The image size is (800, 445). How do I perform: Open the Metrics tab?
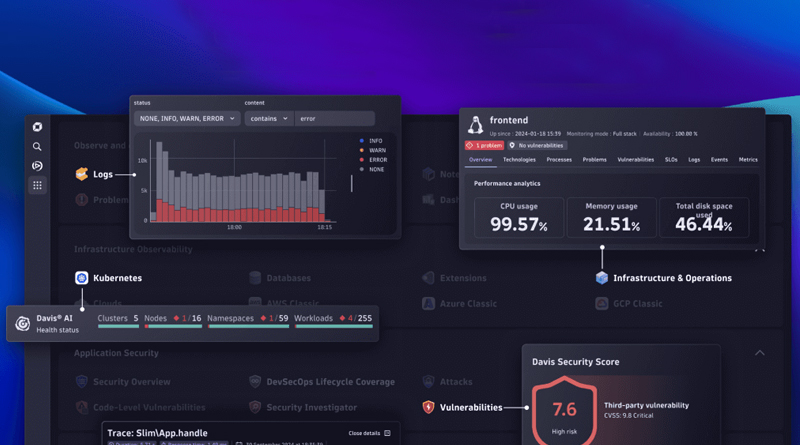pyautogui.click(x=748, y=160)
